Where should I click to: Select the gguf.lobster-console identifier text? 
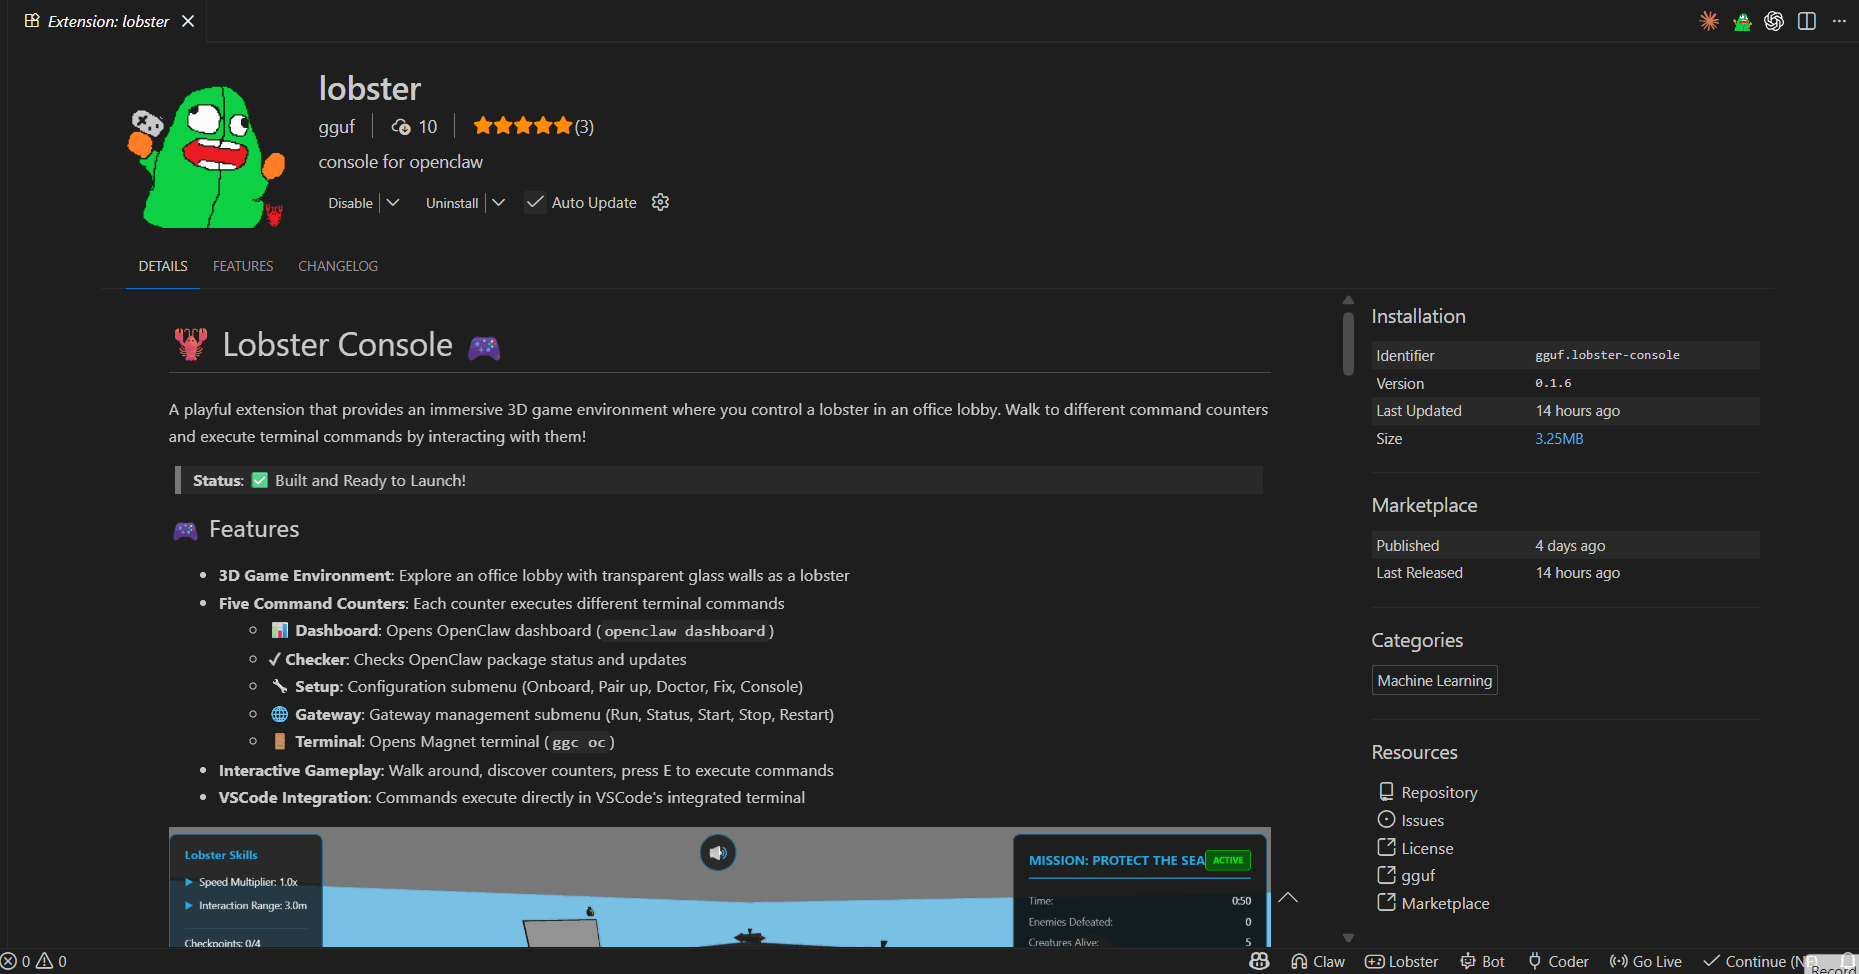1607,355
